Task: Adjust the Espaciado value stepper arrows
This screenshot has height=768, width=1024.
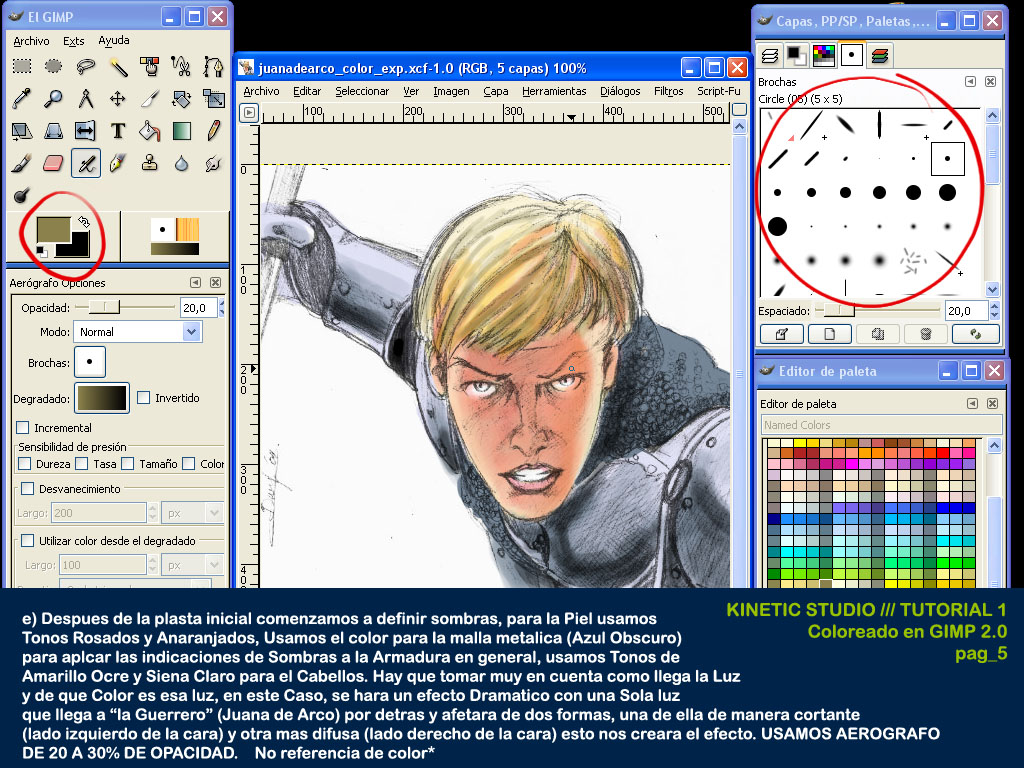Action: point(995,311)
